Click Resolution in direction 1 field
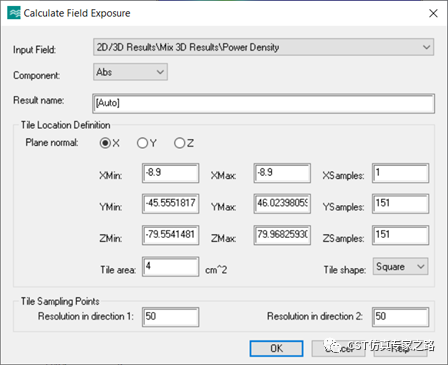Viewport: 448px width, 365px height. tap(170, 317)
